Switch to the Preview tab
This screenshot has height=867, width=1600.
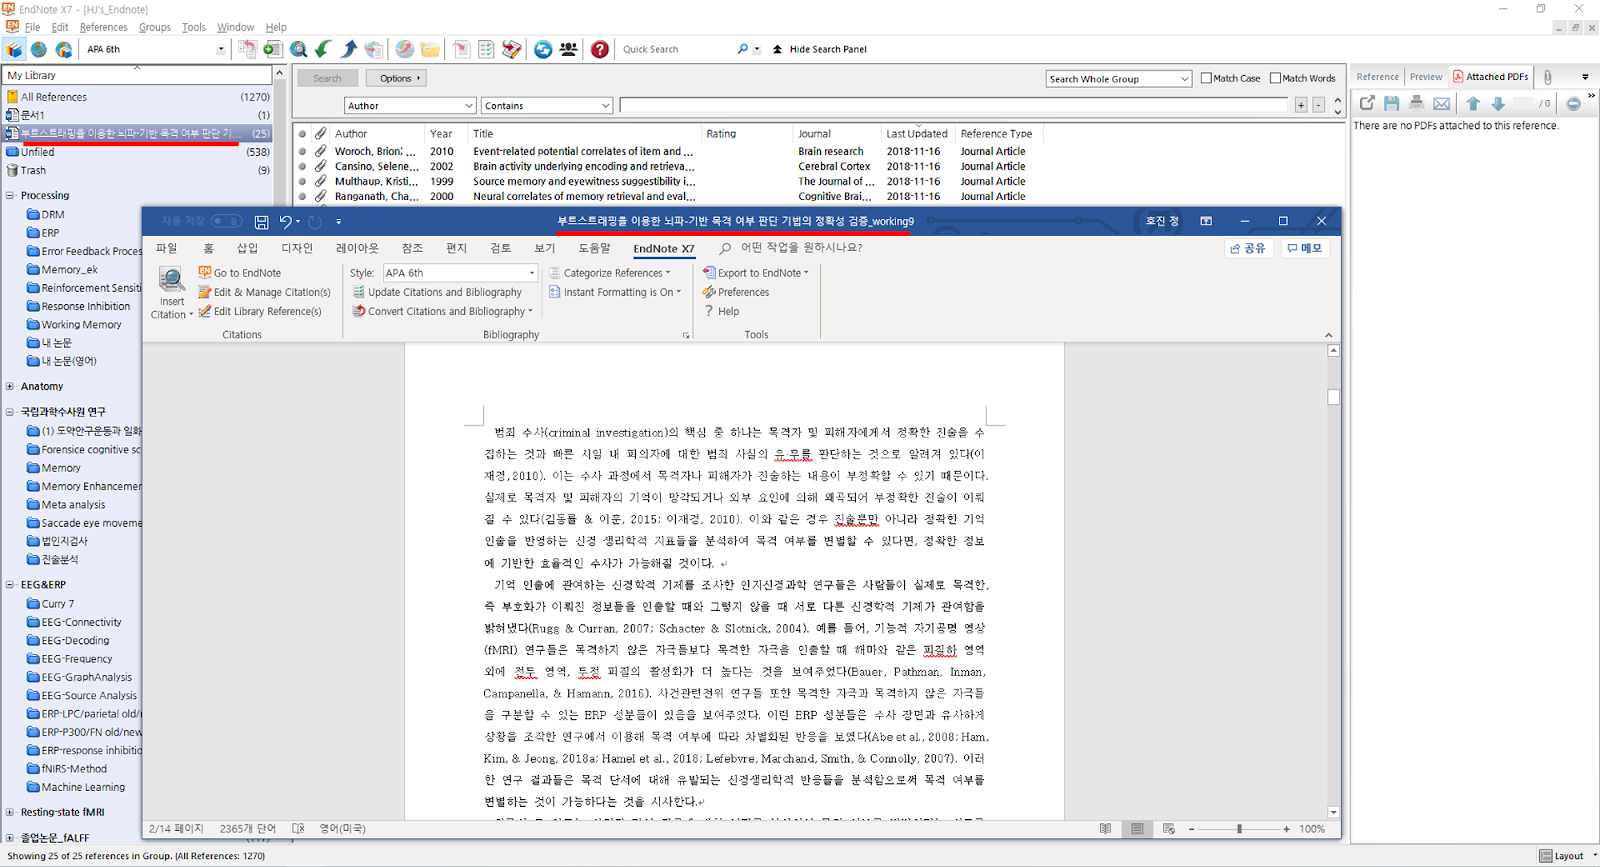[x=1426, y=77]
